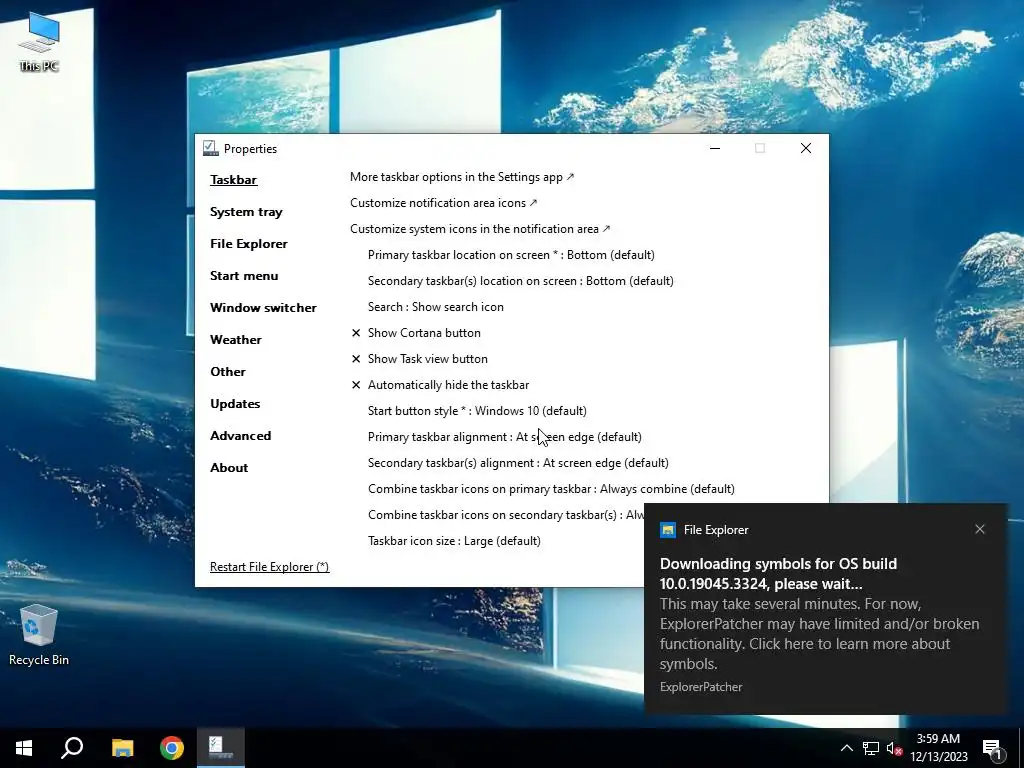Click the Properties window title icon

[210, 148]
